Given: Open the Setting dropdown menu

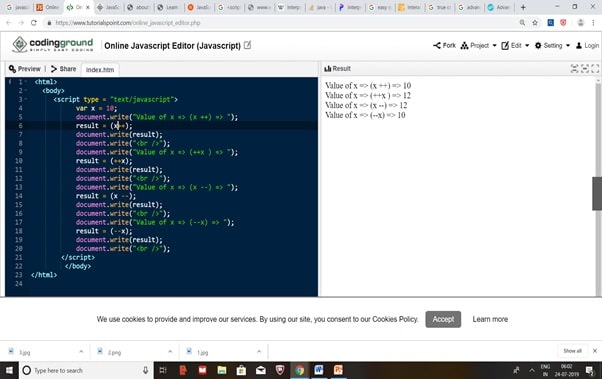Looking at the screenshot, I should point(552,45).
